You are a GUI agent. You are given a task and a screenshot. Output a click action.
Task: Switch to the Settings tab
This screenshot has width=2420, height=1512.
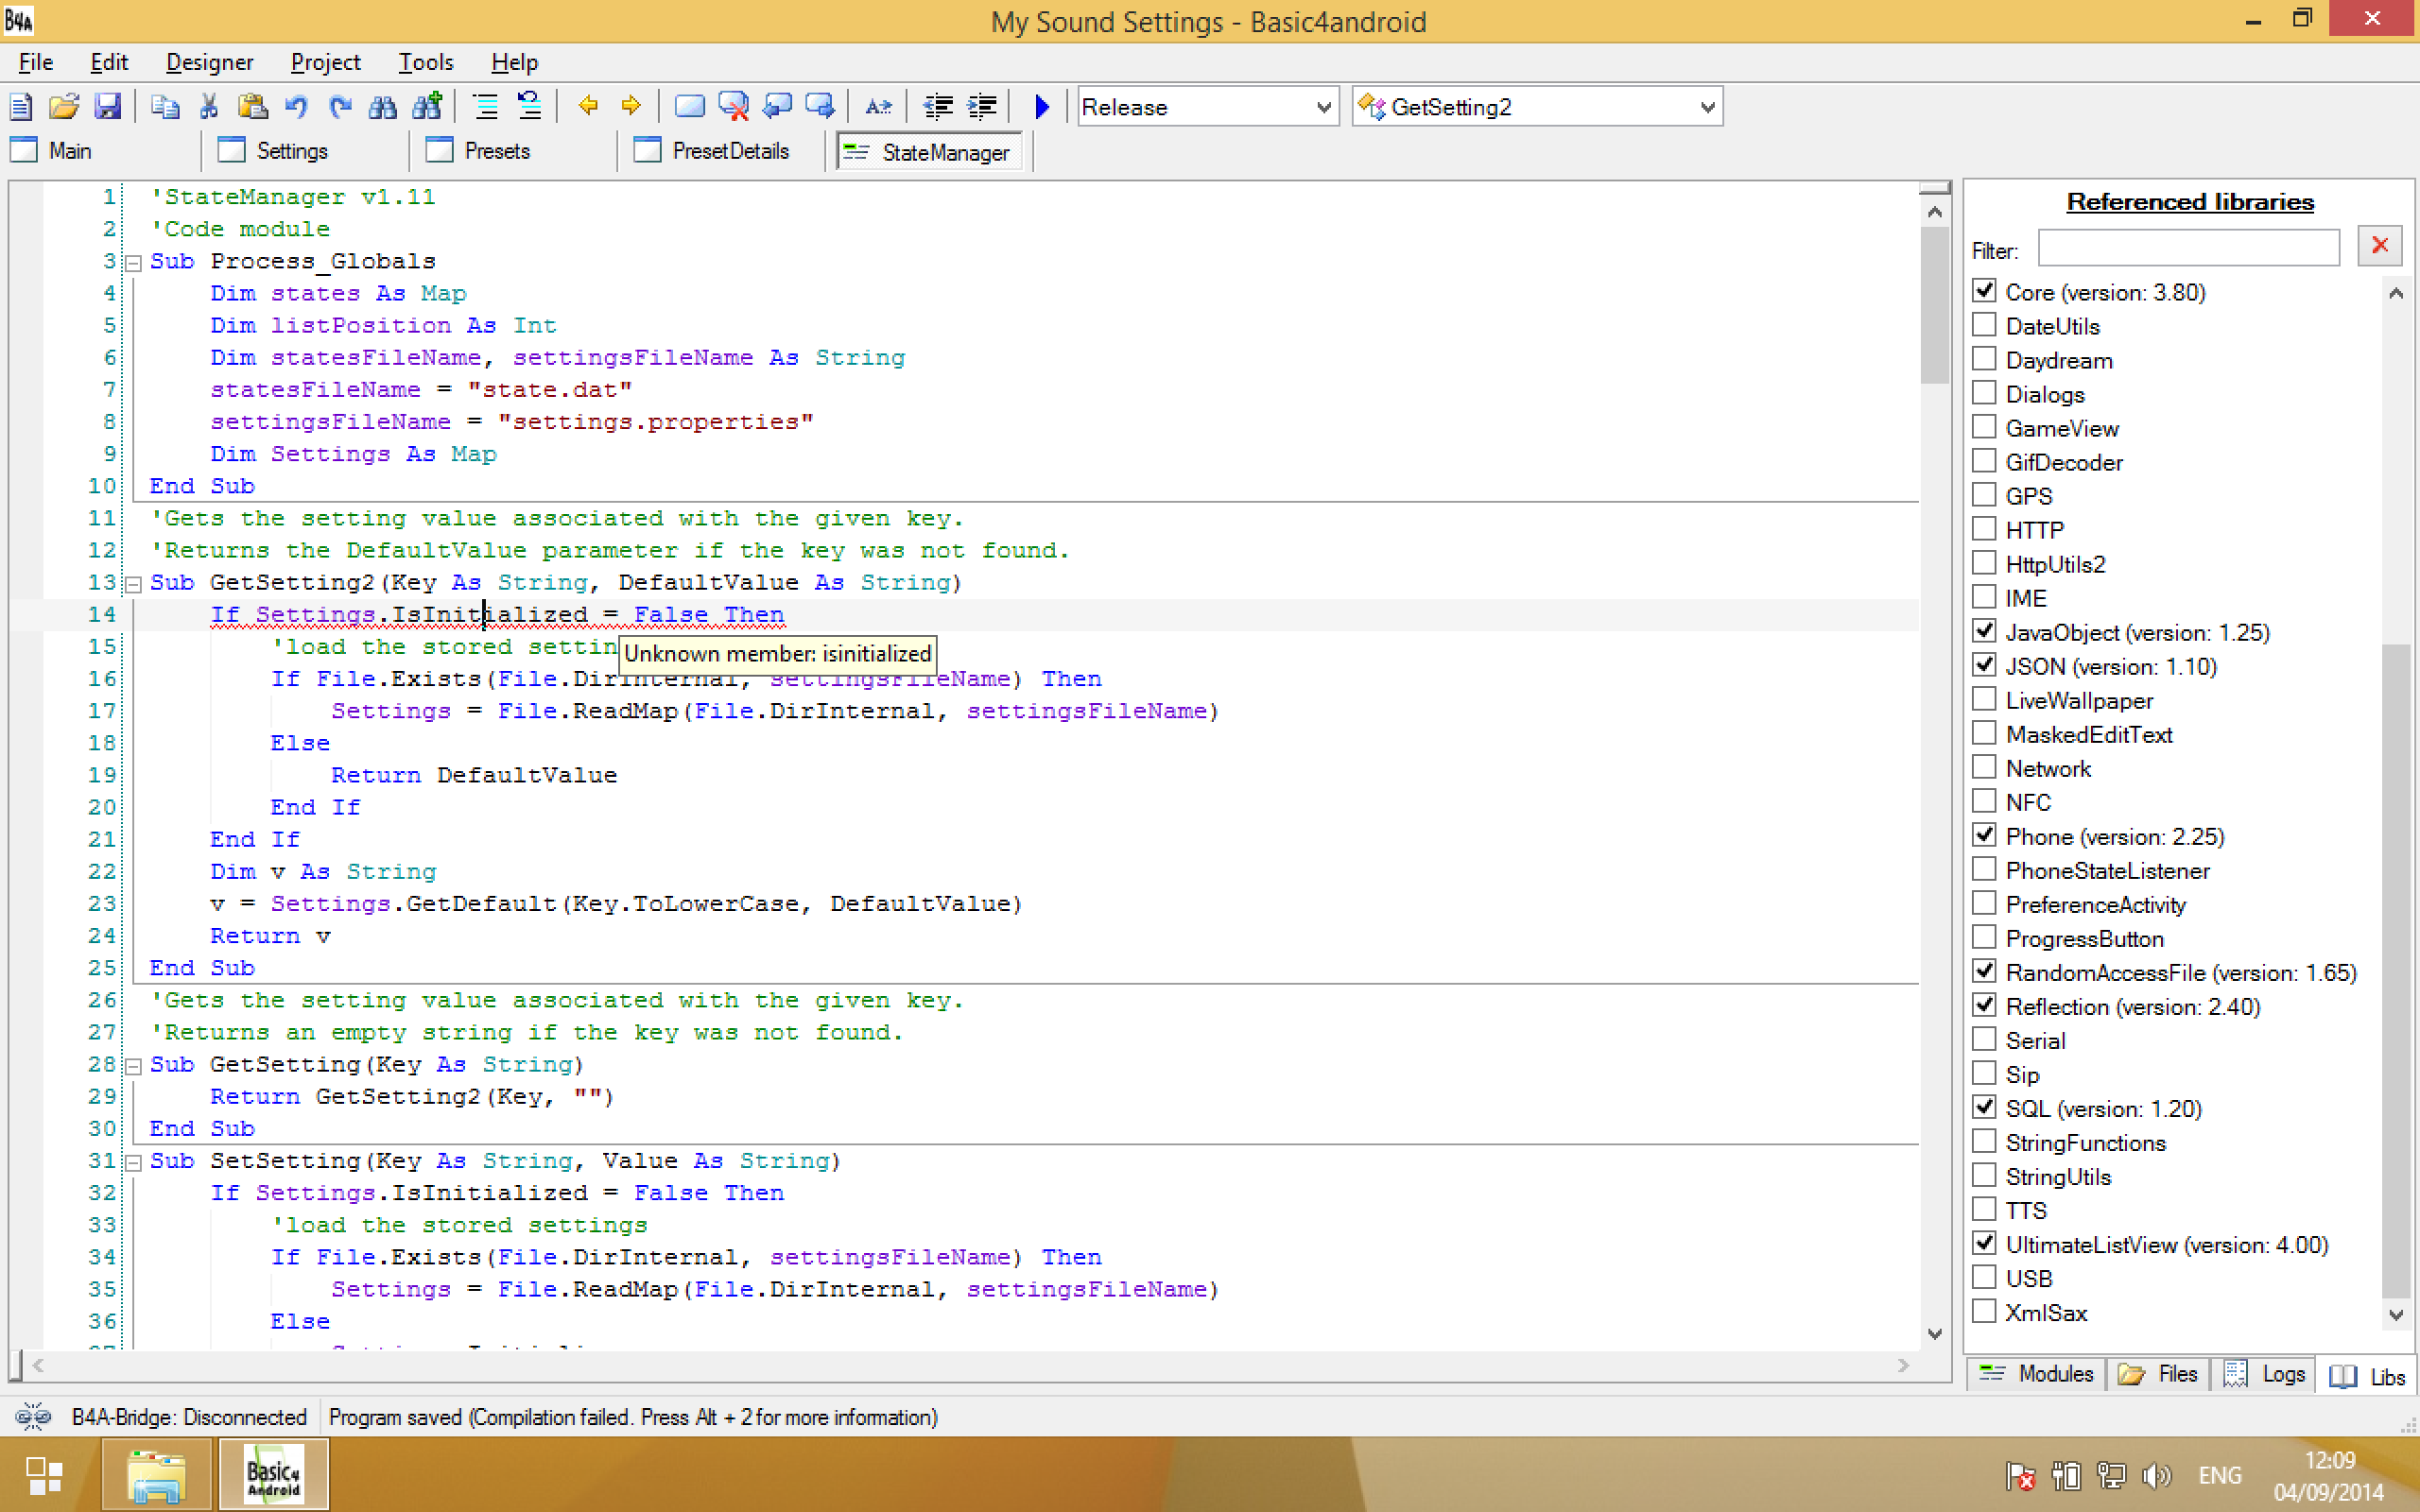tap(293, 151)
